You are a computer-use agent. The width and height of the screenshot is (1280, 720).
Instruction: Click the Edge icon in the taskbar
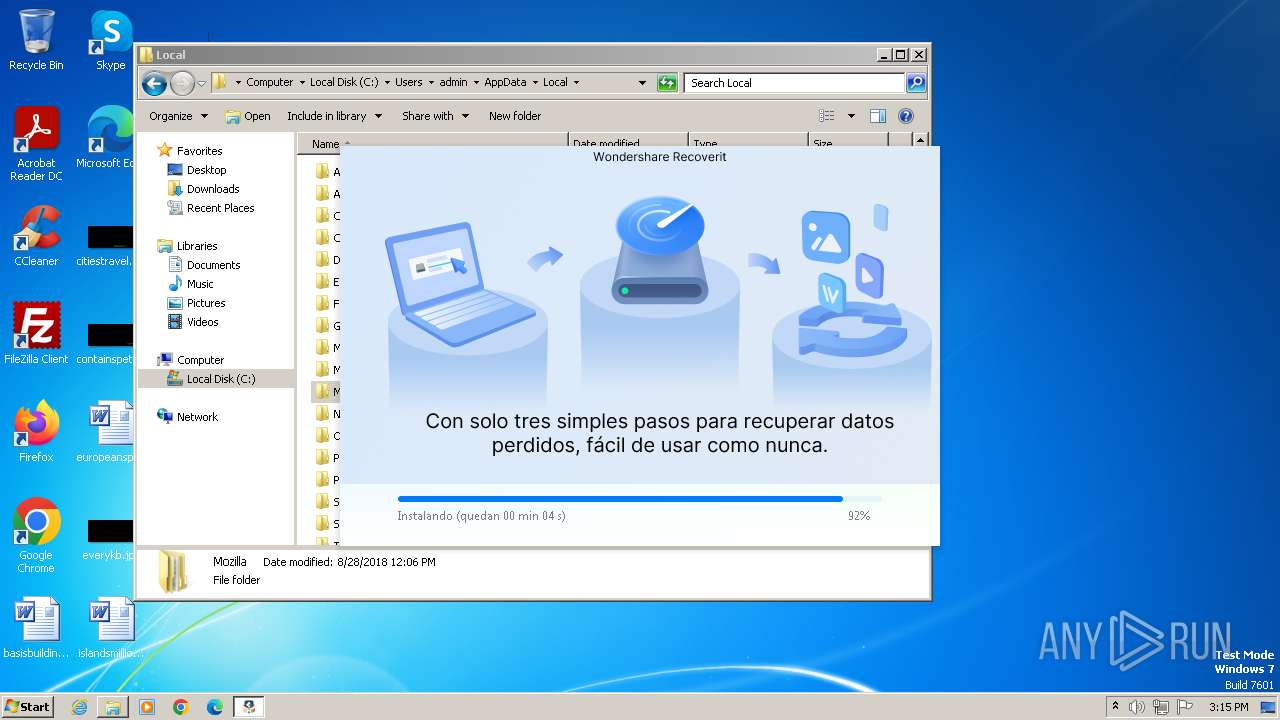pos(215,707)
